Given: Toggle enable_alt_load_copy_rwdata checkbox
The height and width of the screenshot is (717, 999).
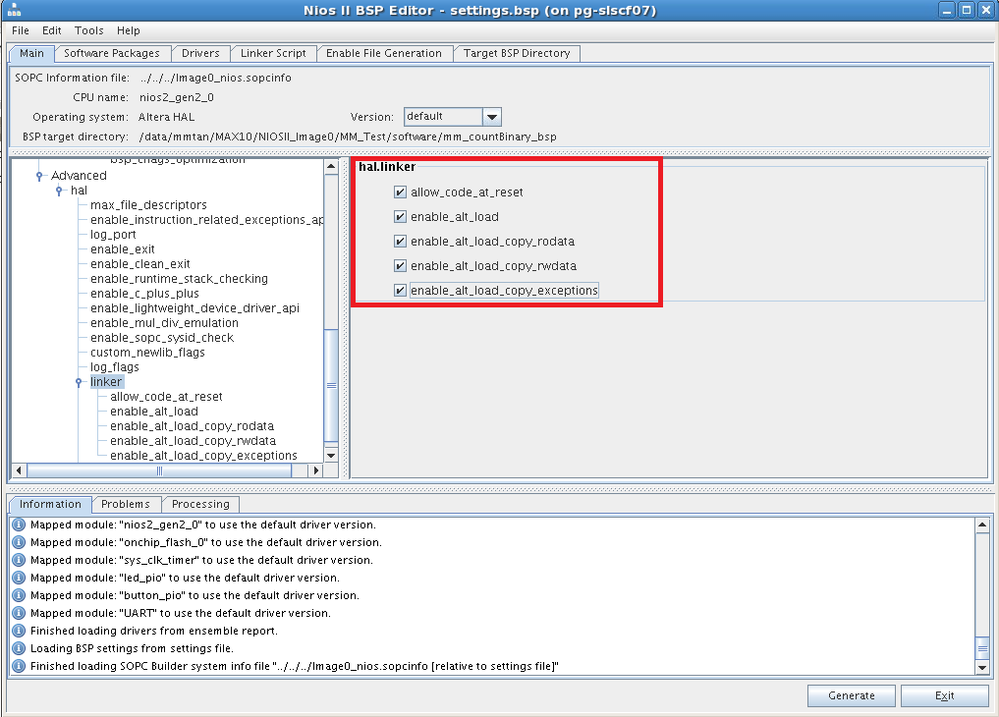Looking at the screenshot, I should [400, 266].
